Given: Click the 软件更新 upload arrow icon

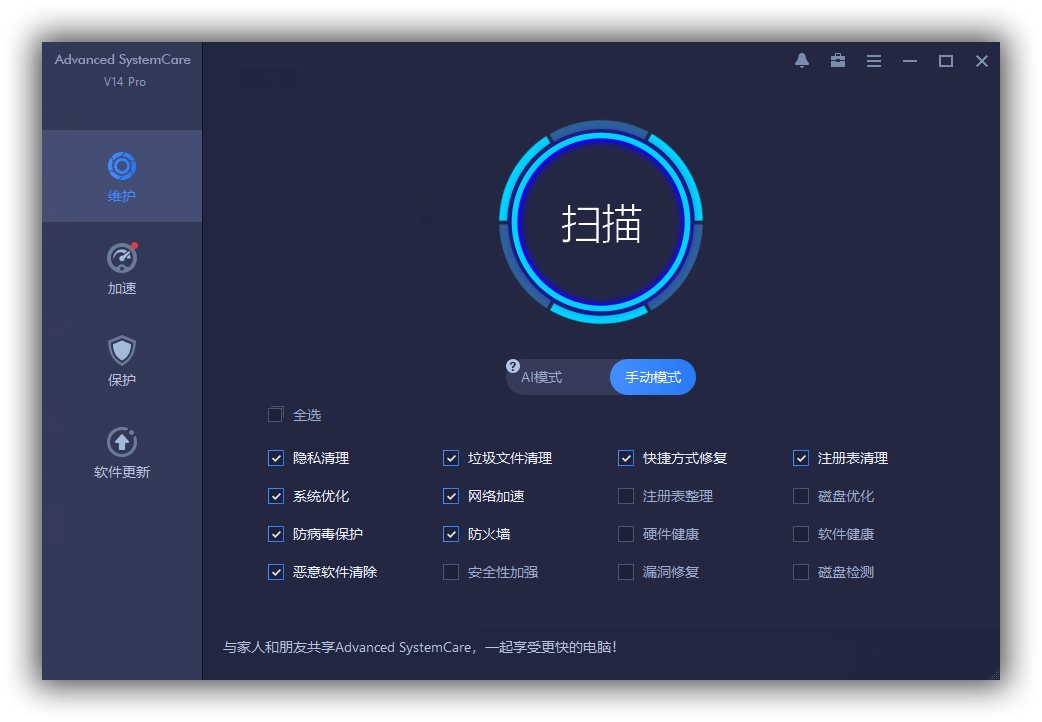Looking at the screenshot, I should pos(122,442).
